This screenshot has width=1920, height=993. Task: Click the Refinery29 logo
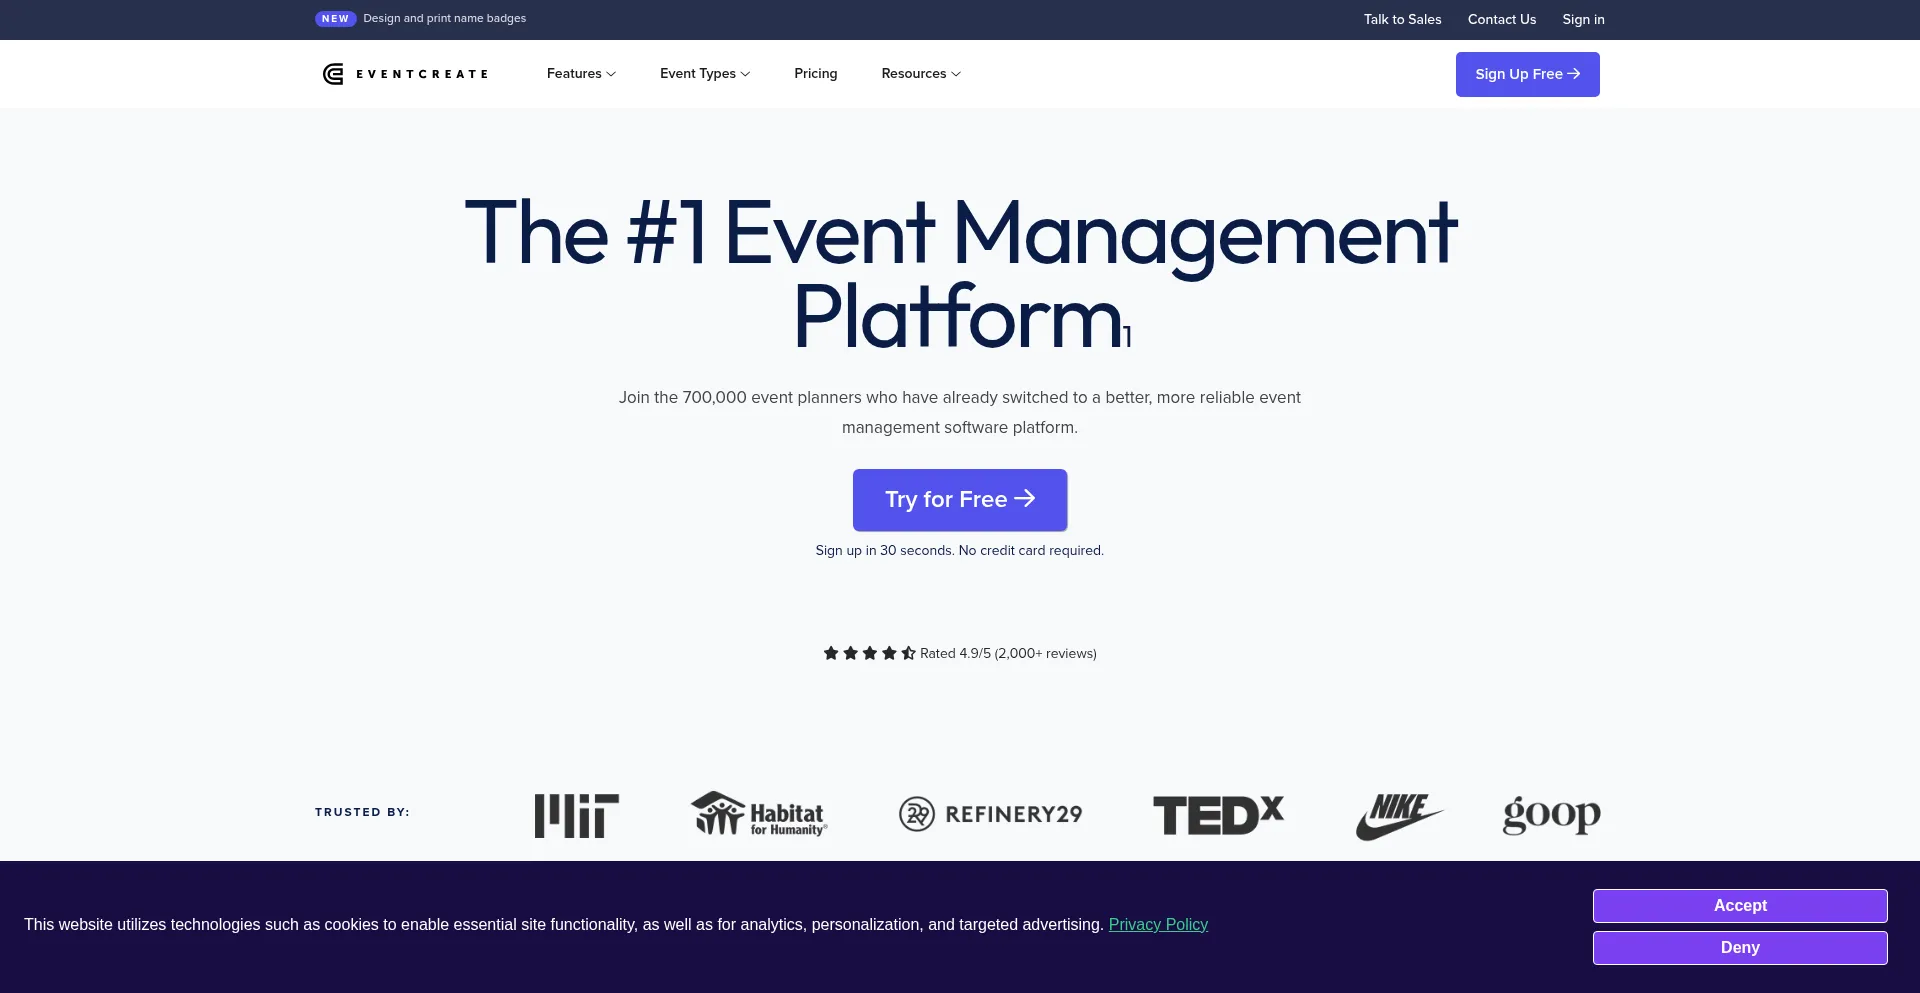[990, 814]
